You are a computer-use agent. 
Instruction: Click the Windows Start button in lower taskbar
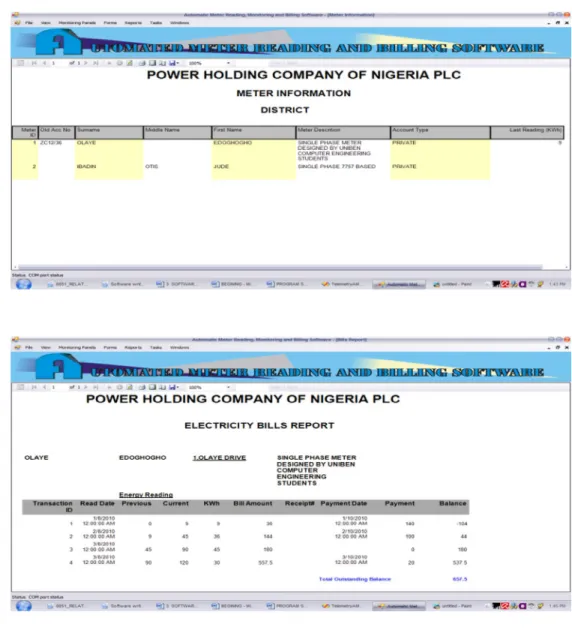click(23, 606)
